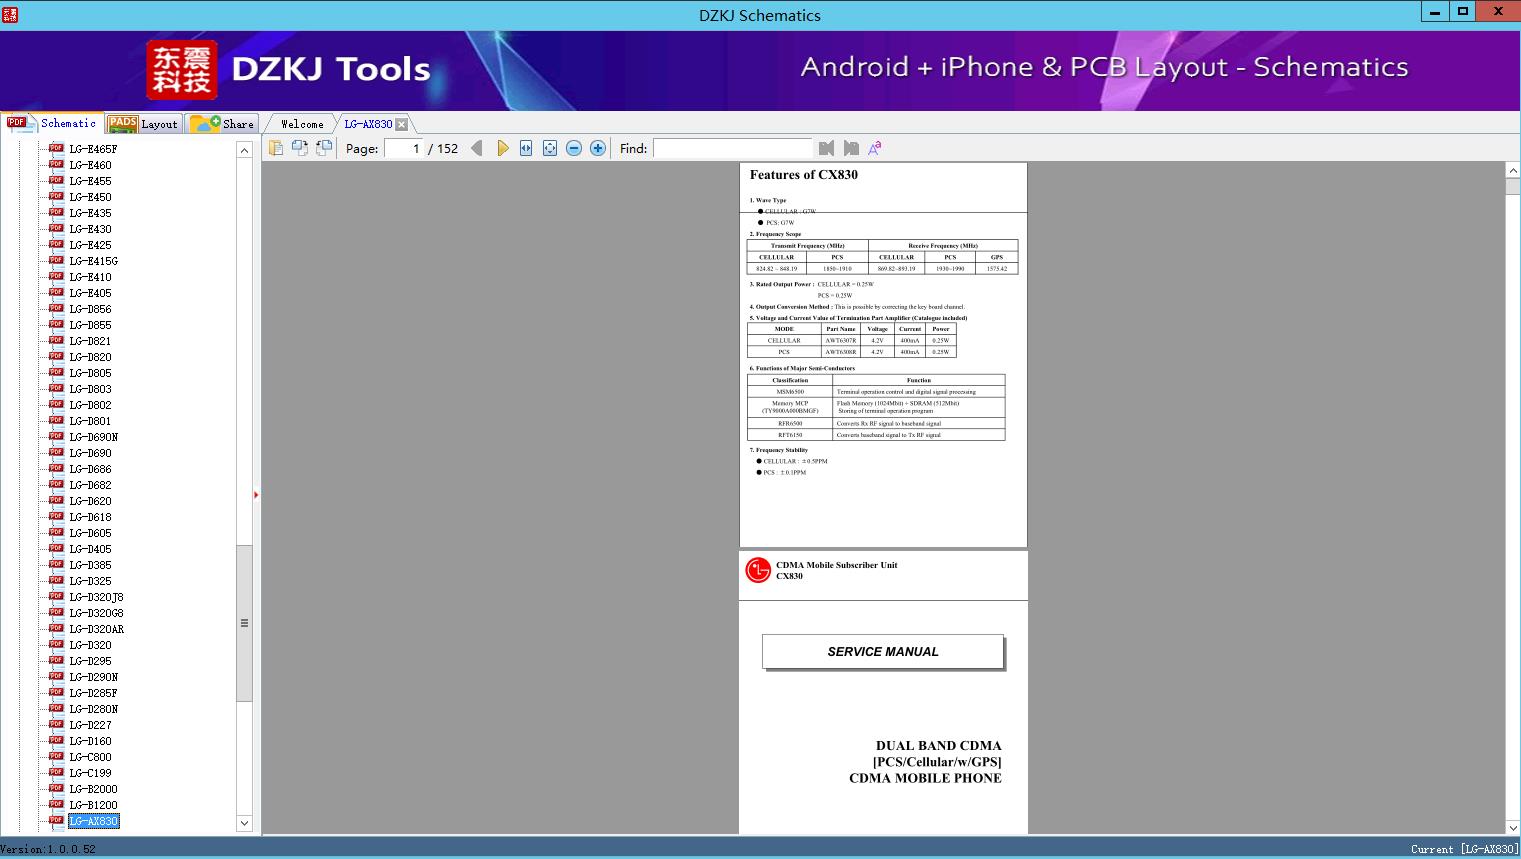
Task: Open the LG-E430 entry
Action: coord(90,229)
